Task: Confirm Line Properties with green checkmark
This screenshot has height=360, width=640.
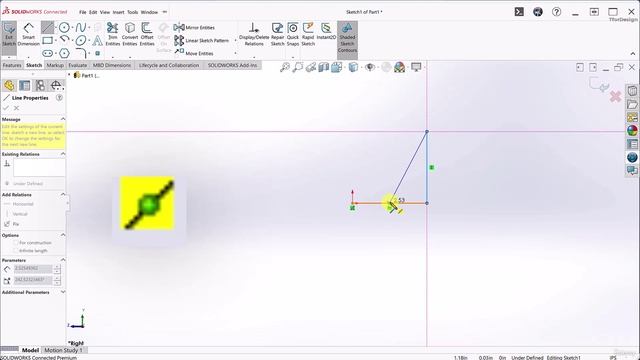Action: [x=6, y=108]
